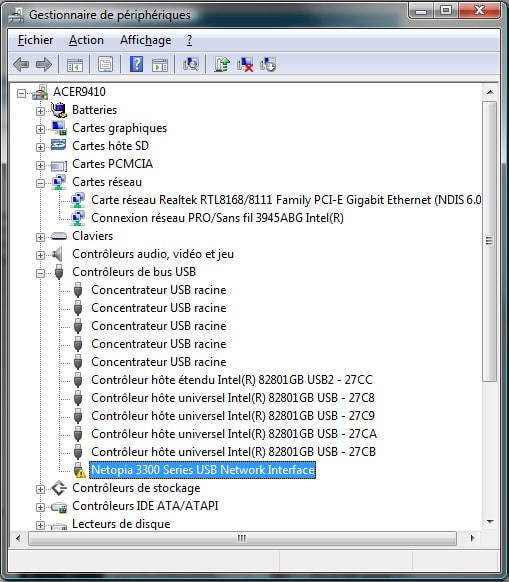Open the Properties toolbar icon
The width and height of the screenshot is (509, 582).
(105, 65)
